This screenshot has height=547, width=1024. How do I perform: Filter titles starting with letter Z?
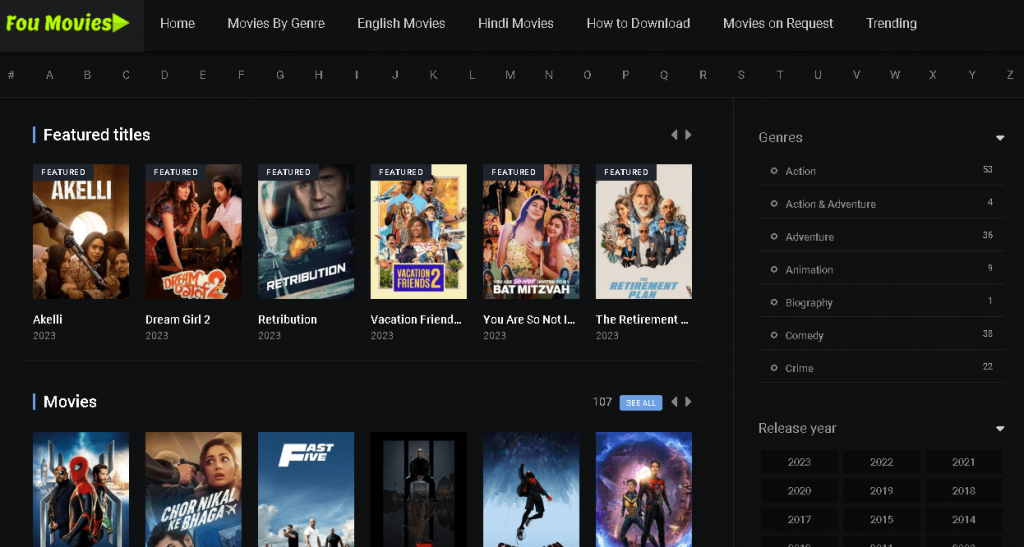(x=1010, y=75)
